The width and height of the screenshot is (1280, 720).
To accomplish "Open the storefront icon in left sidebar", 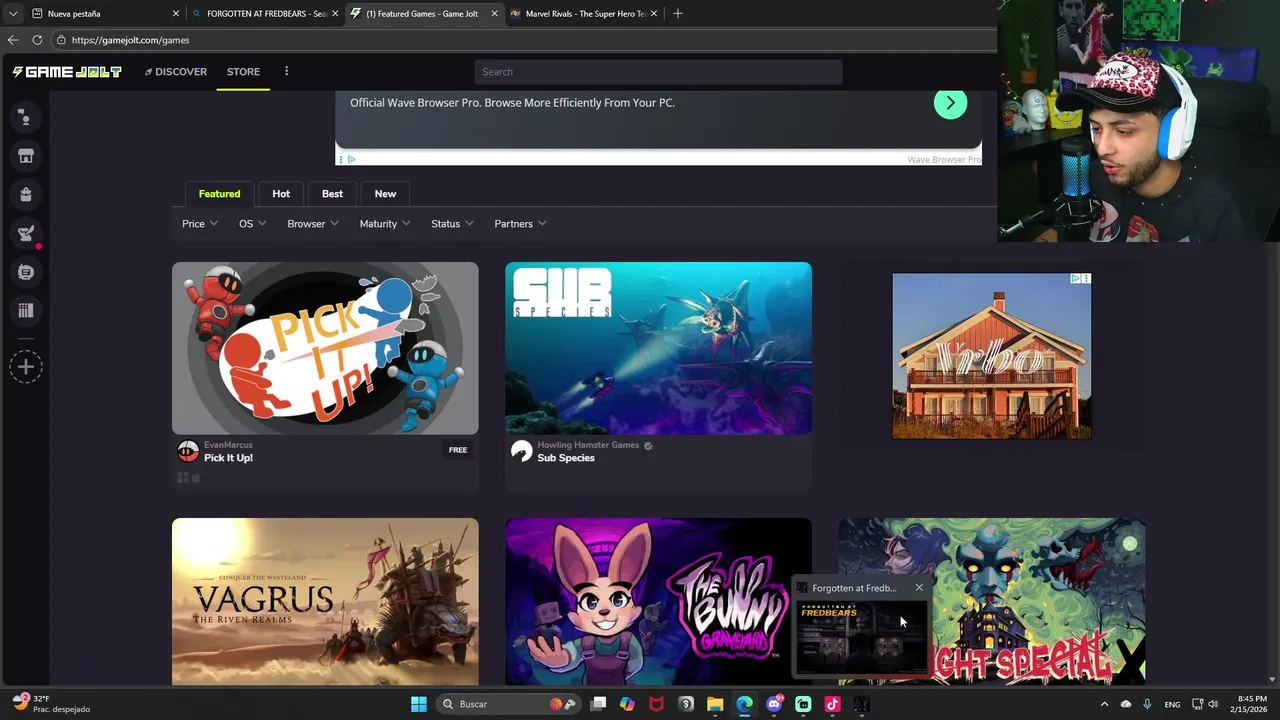I will tap(26, 156).
